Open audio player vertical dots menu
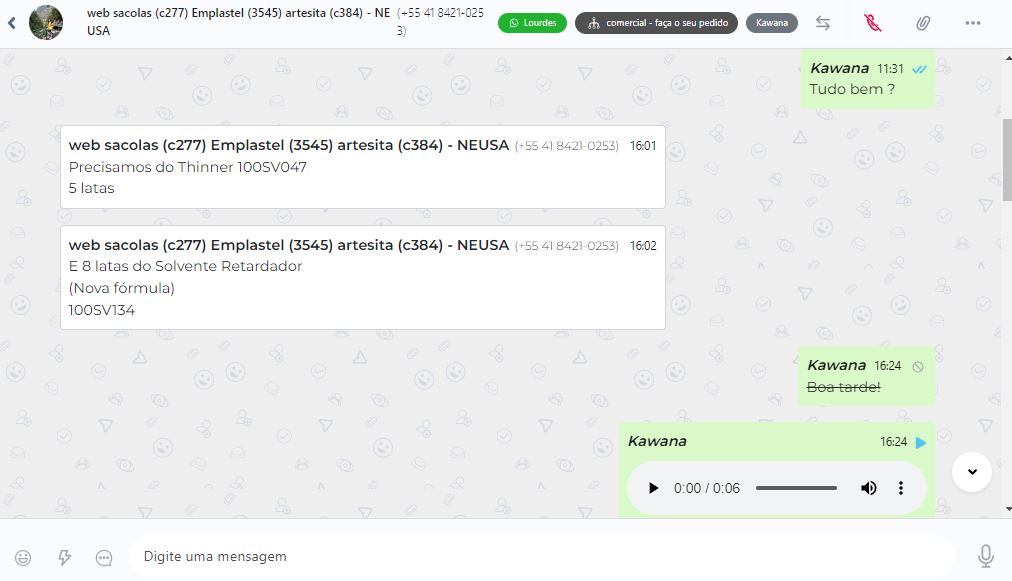The width and height of the screenshot is (1012, 581). click(901, 488)
